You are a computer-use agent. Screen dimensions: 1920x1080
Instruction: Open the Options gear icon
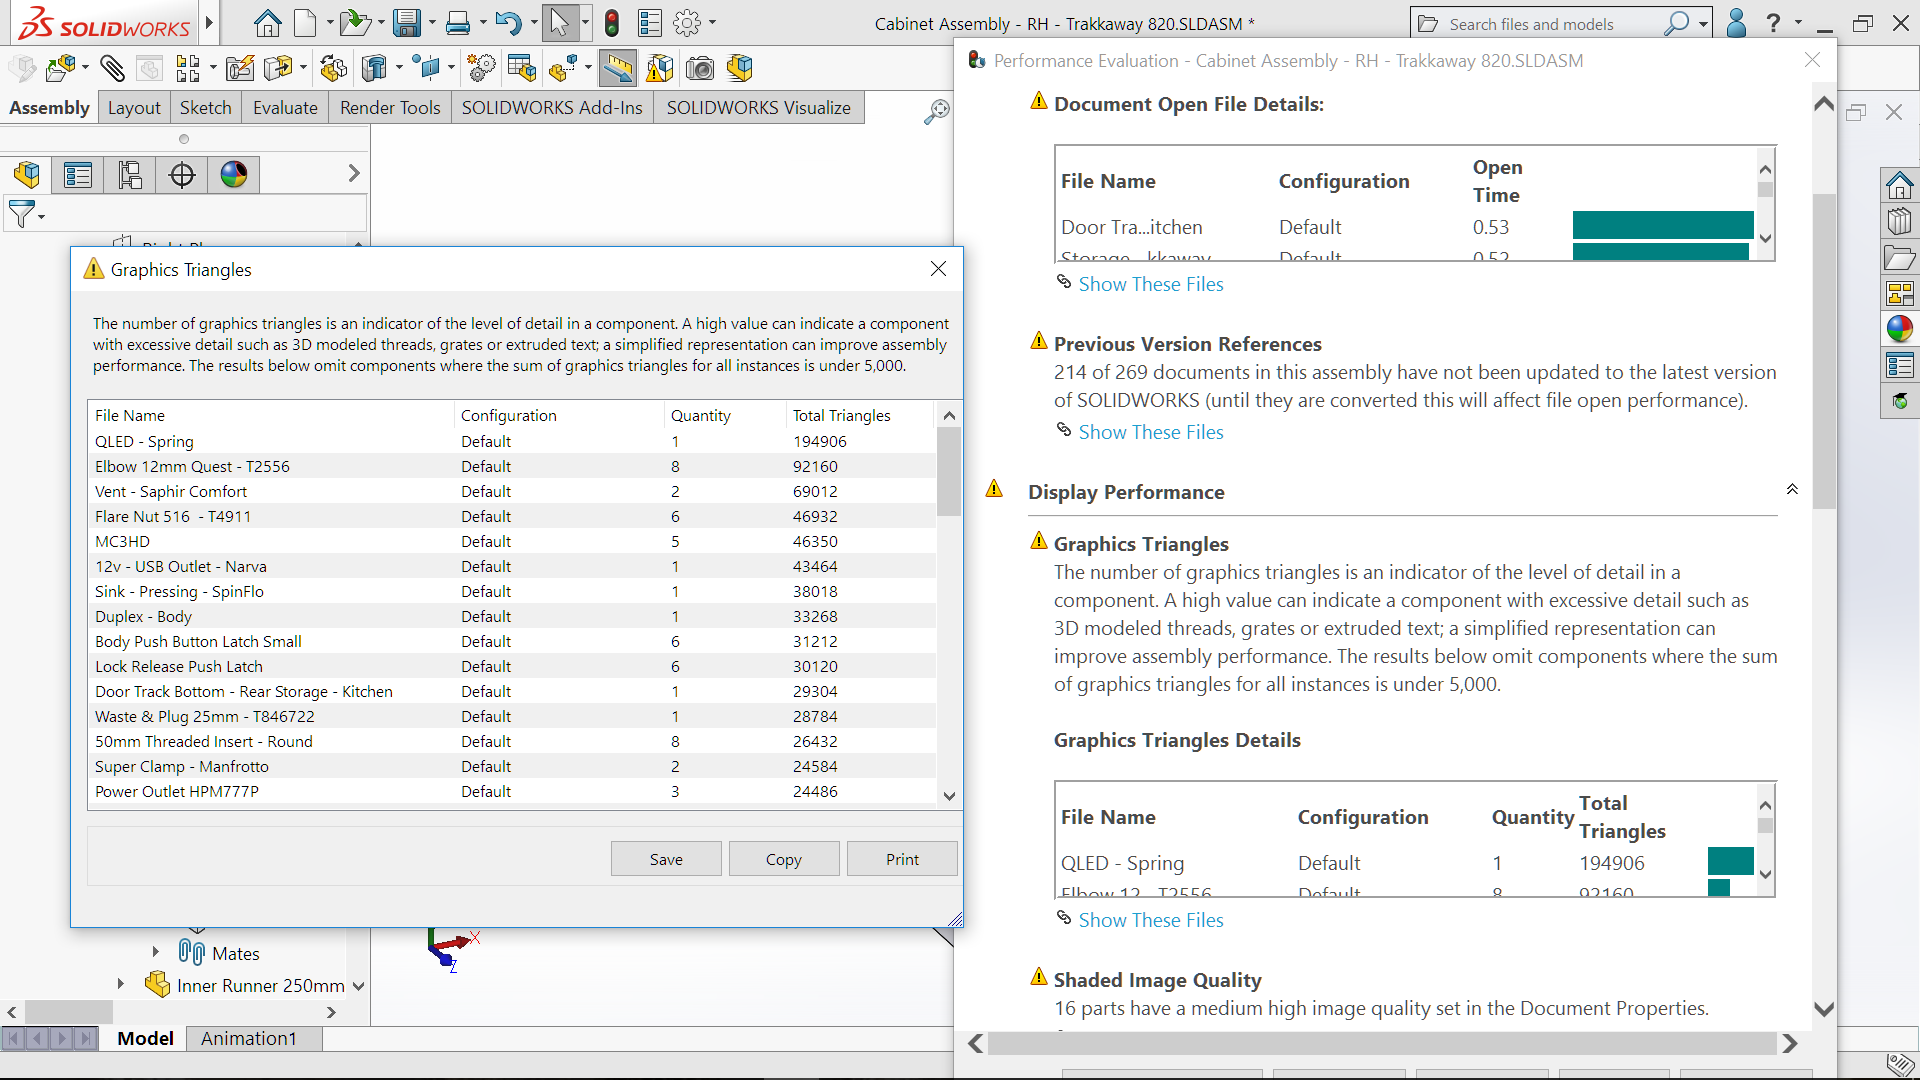(687, 23)
